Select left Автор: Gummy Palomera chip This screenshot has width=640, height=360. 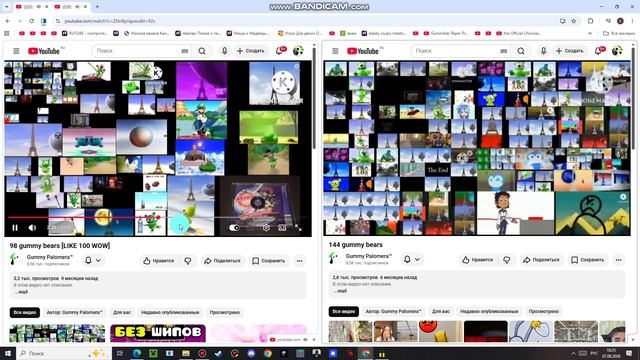coord(74,312)
